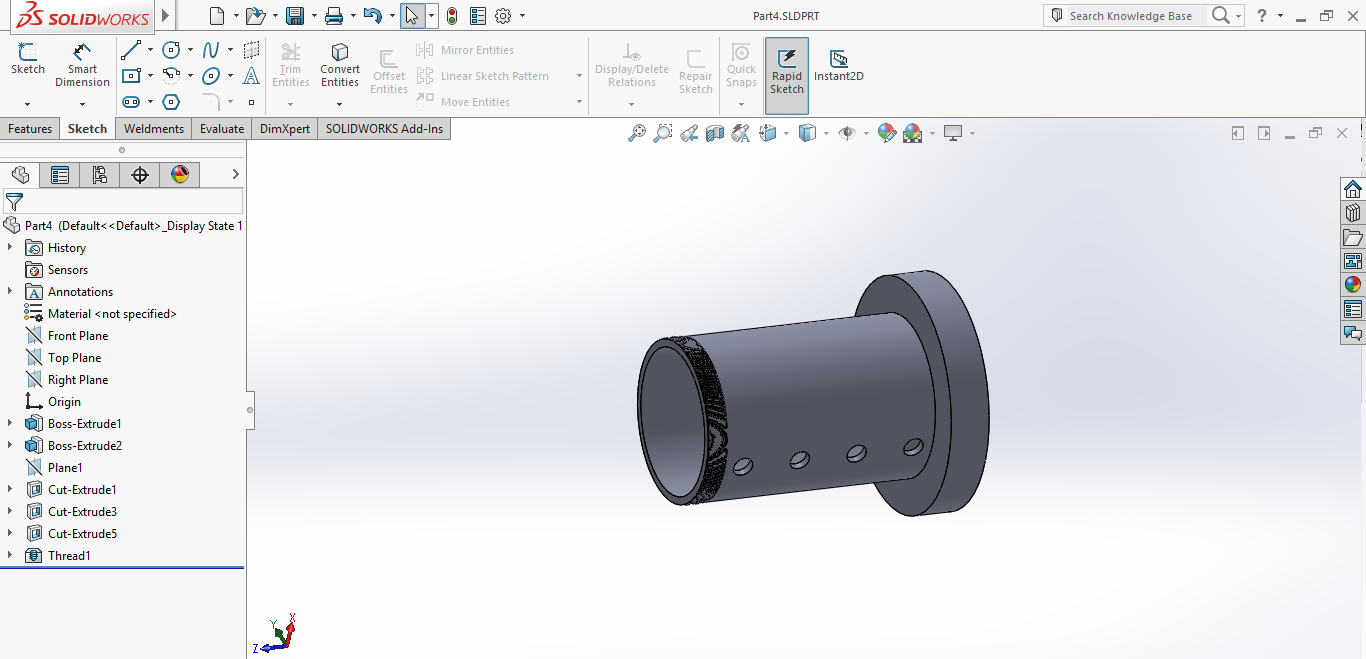Screen dimensions: 1366x659
Task: Select the 3-point Arc tool
Action: click(x=172, y=76)
